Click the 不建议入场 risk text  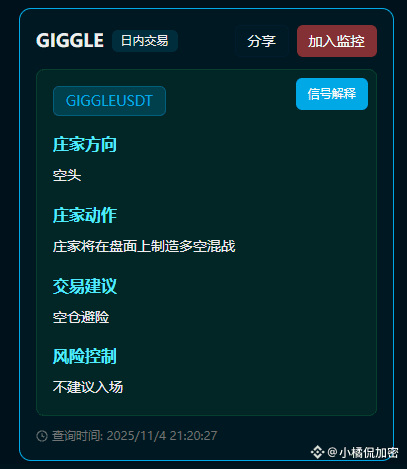[88, 387]
